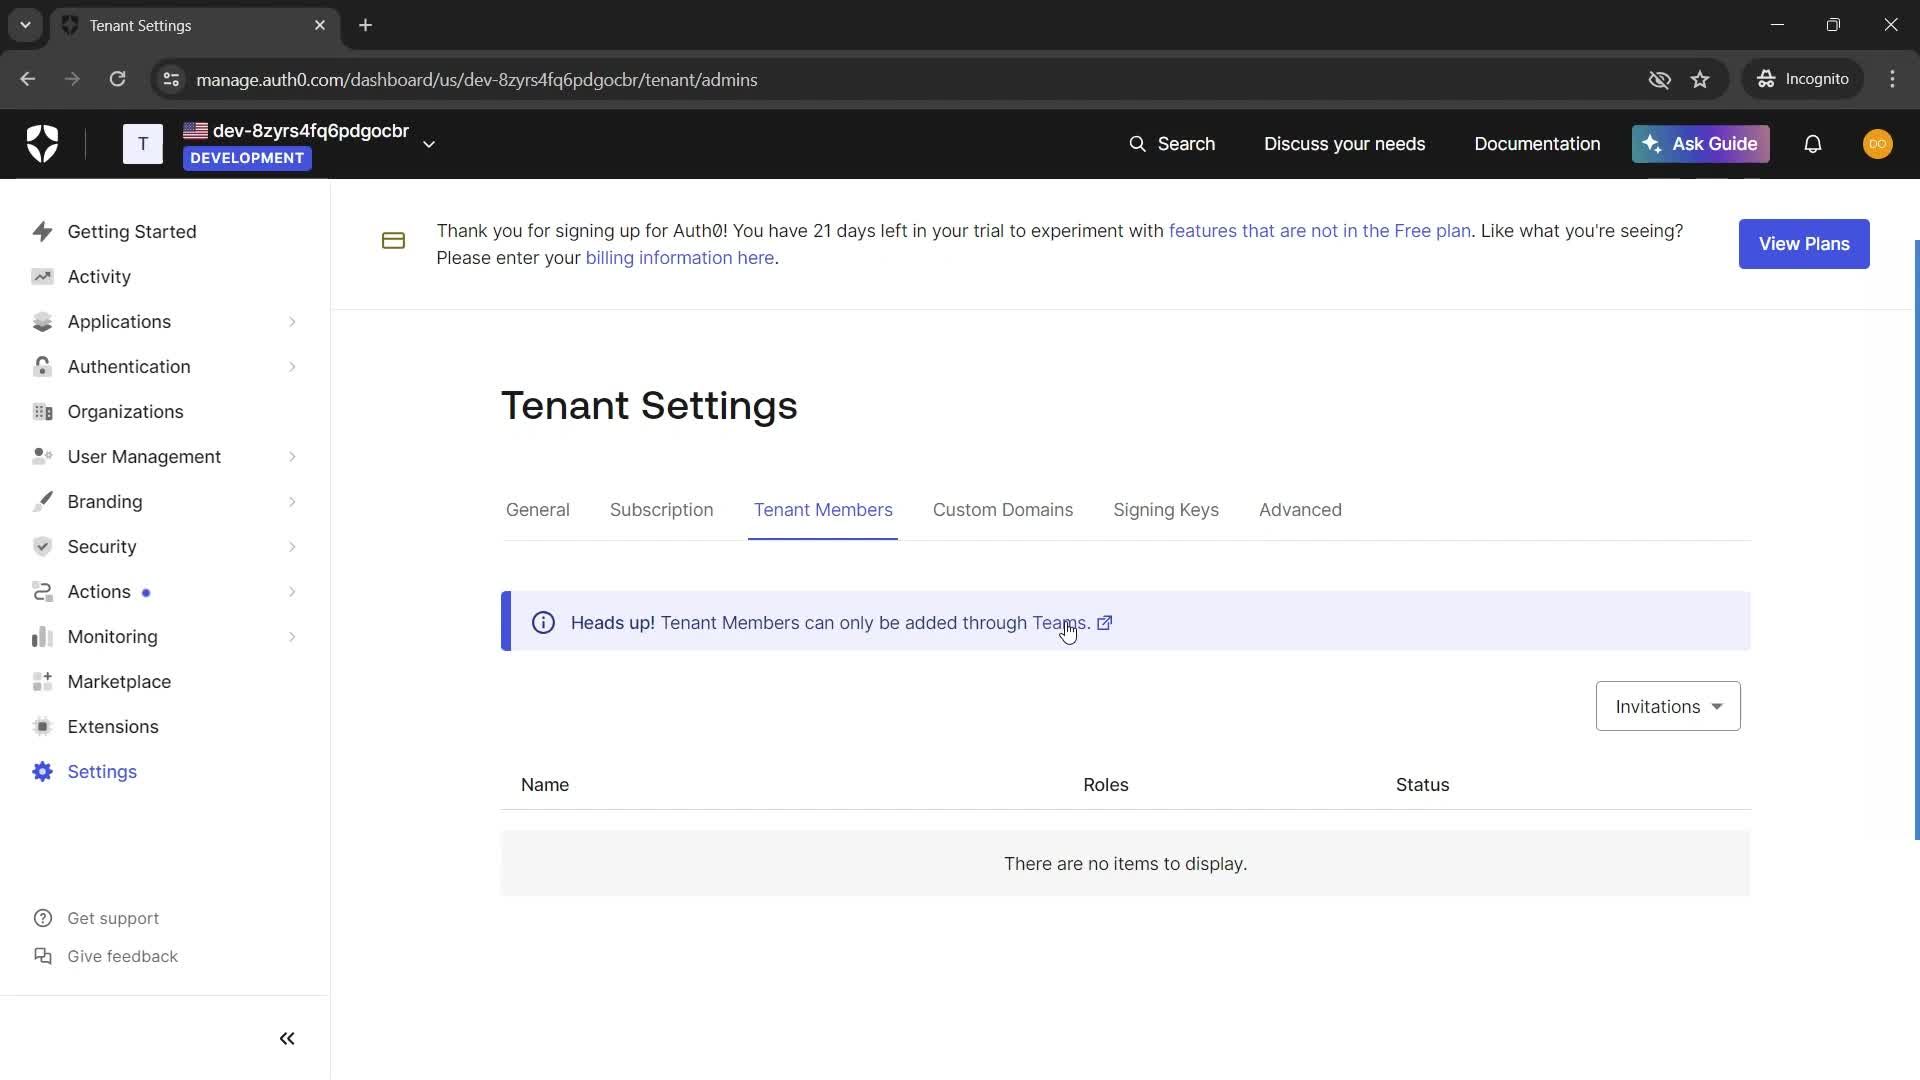The width and height of the screenshot is (1920, 1080).
Task: Switch to the Signing Keys tab
Action: coord(1166,510)
